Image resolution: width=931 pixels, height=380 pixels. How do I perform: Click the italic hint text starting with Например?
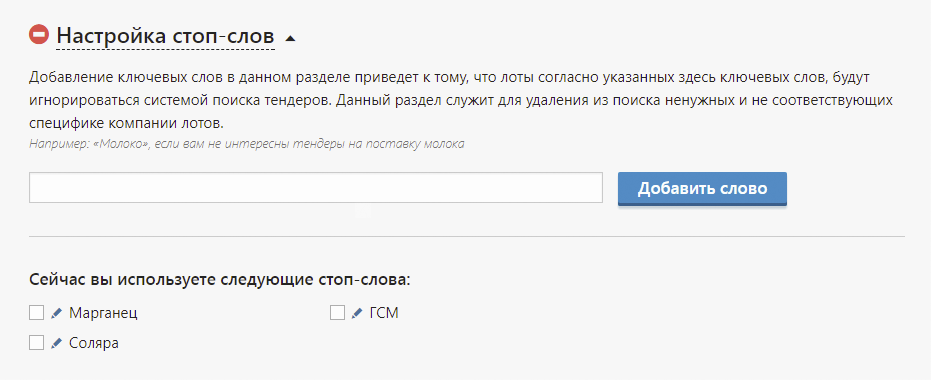(x=246, y=144)
